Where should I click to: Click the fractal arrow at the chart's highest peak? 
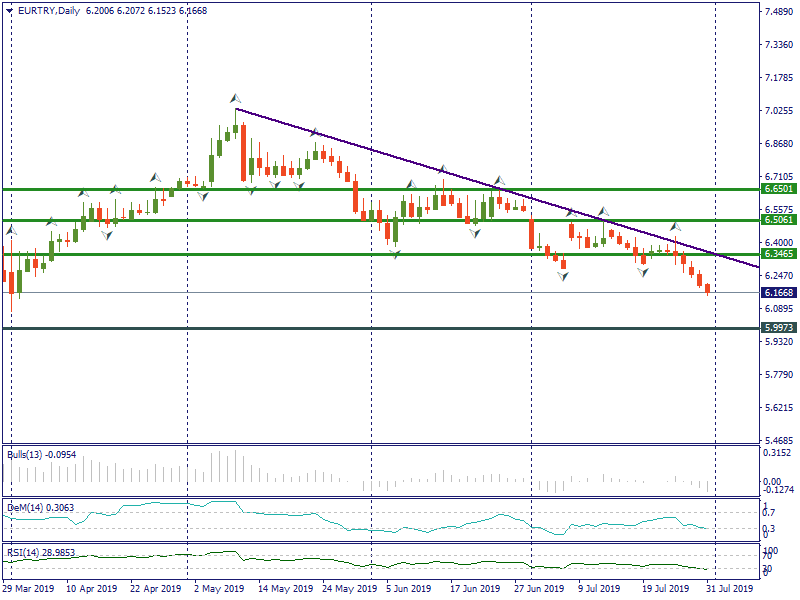235,98
